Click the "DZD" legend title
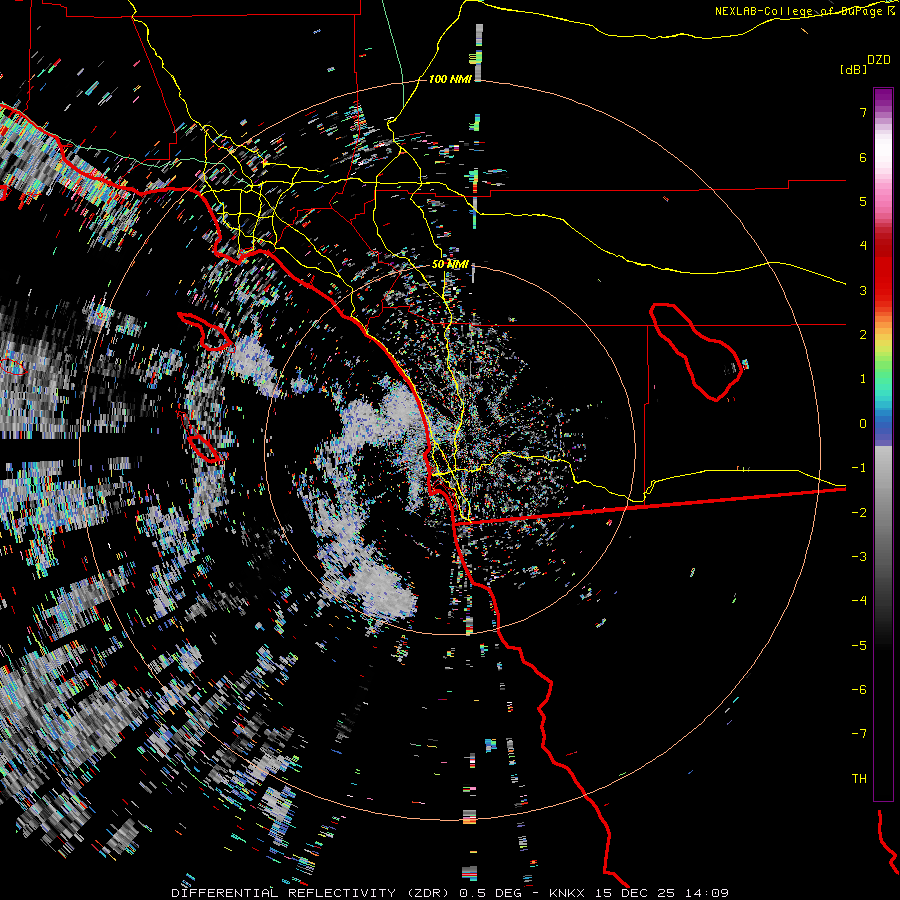 pyautogui.click(x=879, y=60)
